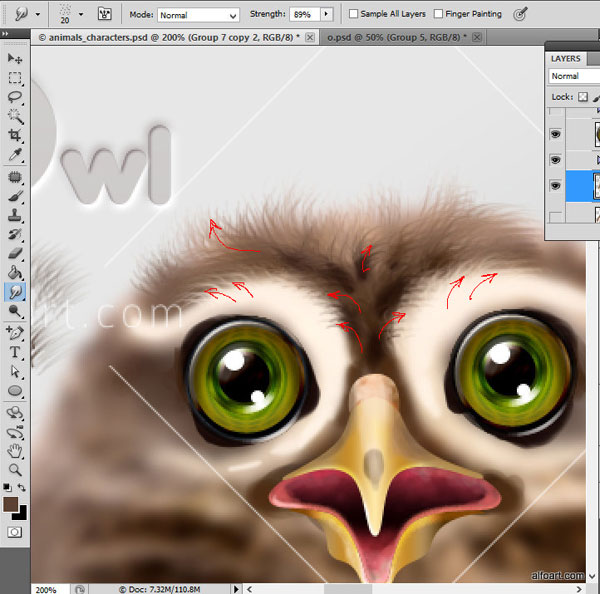Enable Sample All Layers checkbox
600x594 pixels.
pos(354,14)
